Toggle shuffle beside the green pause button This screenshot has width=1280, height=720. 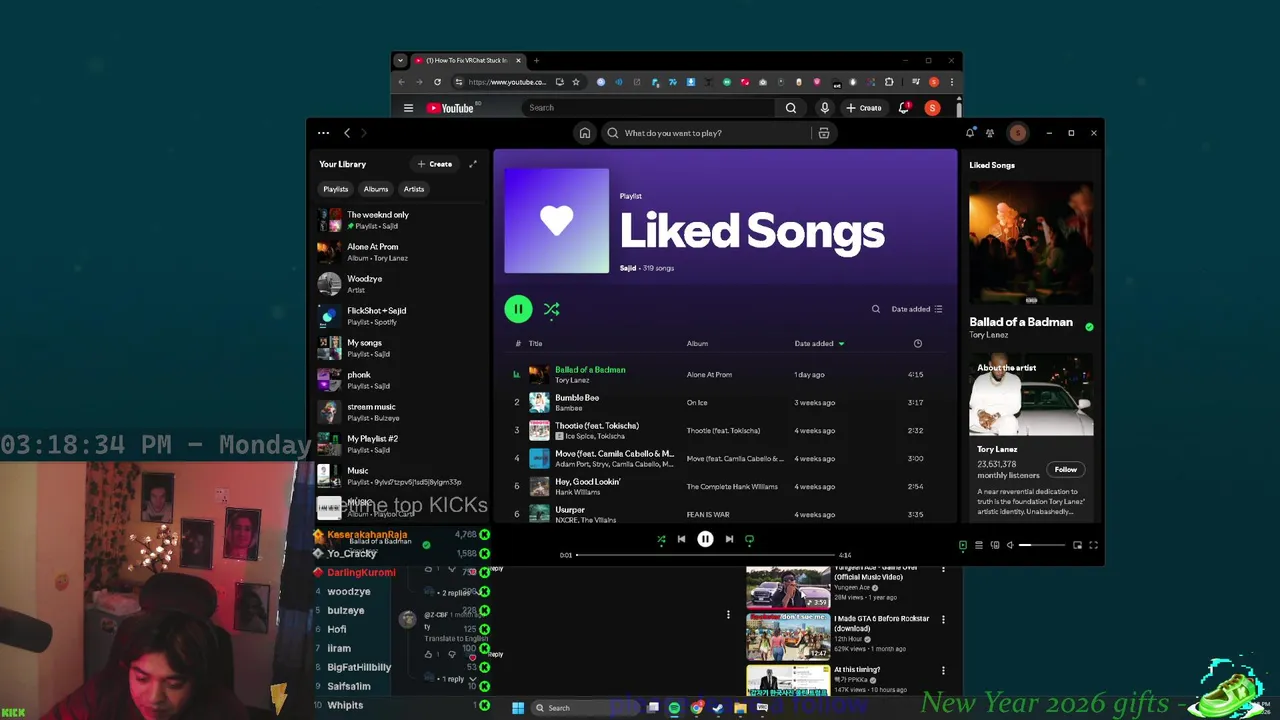(551, 309)
